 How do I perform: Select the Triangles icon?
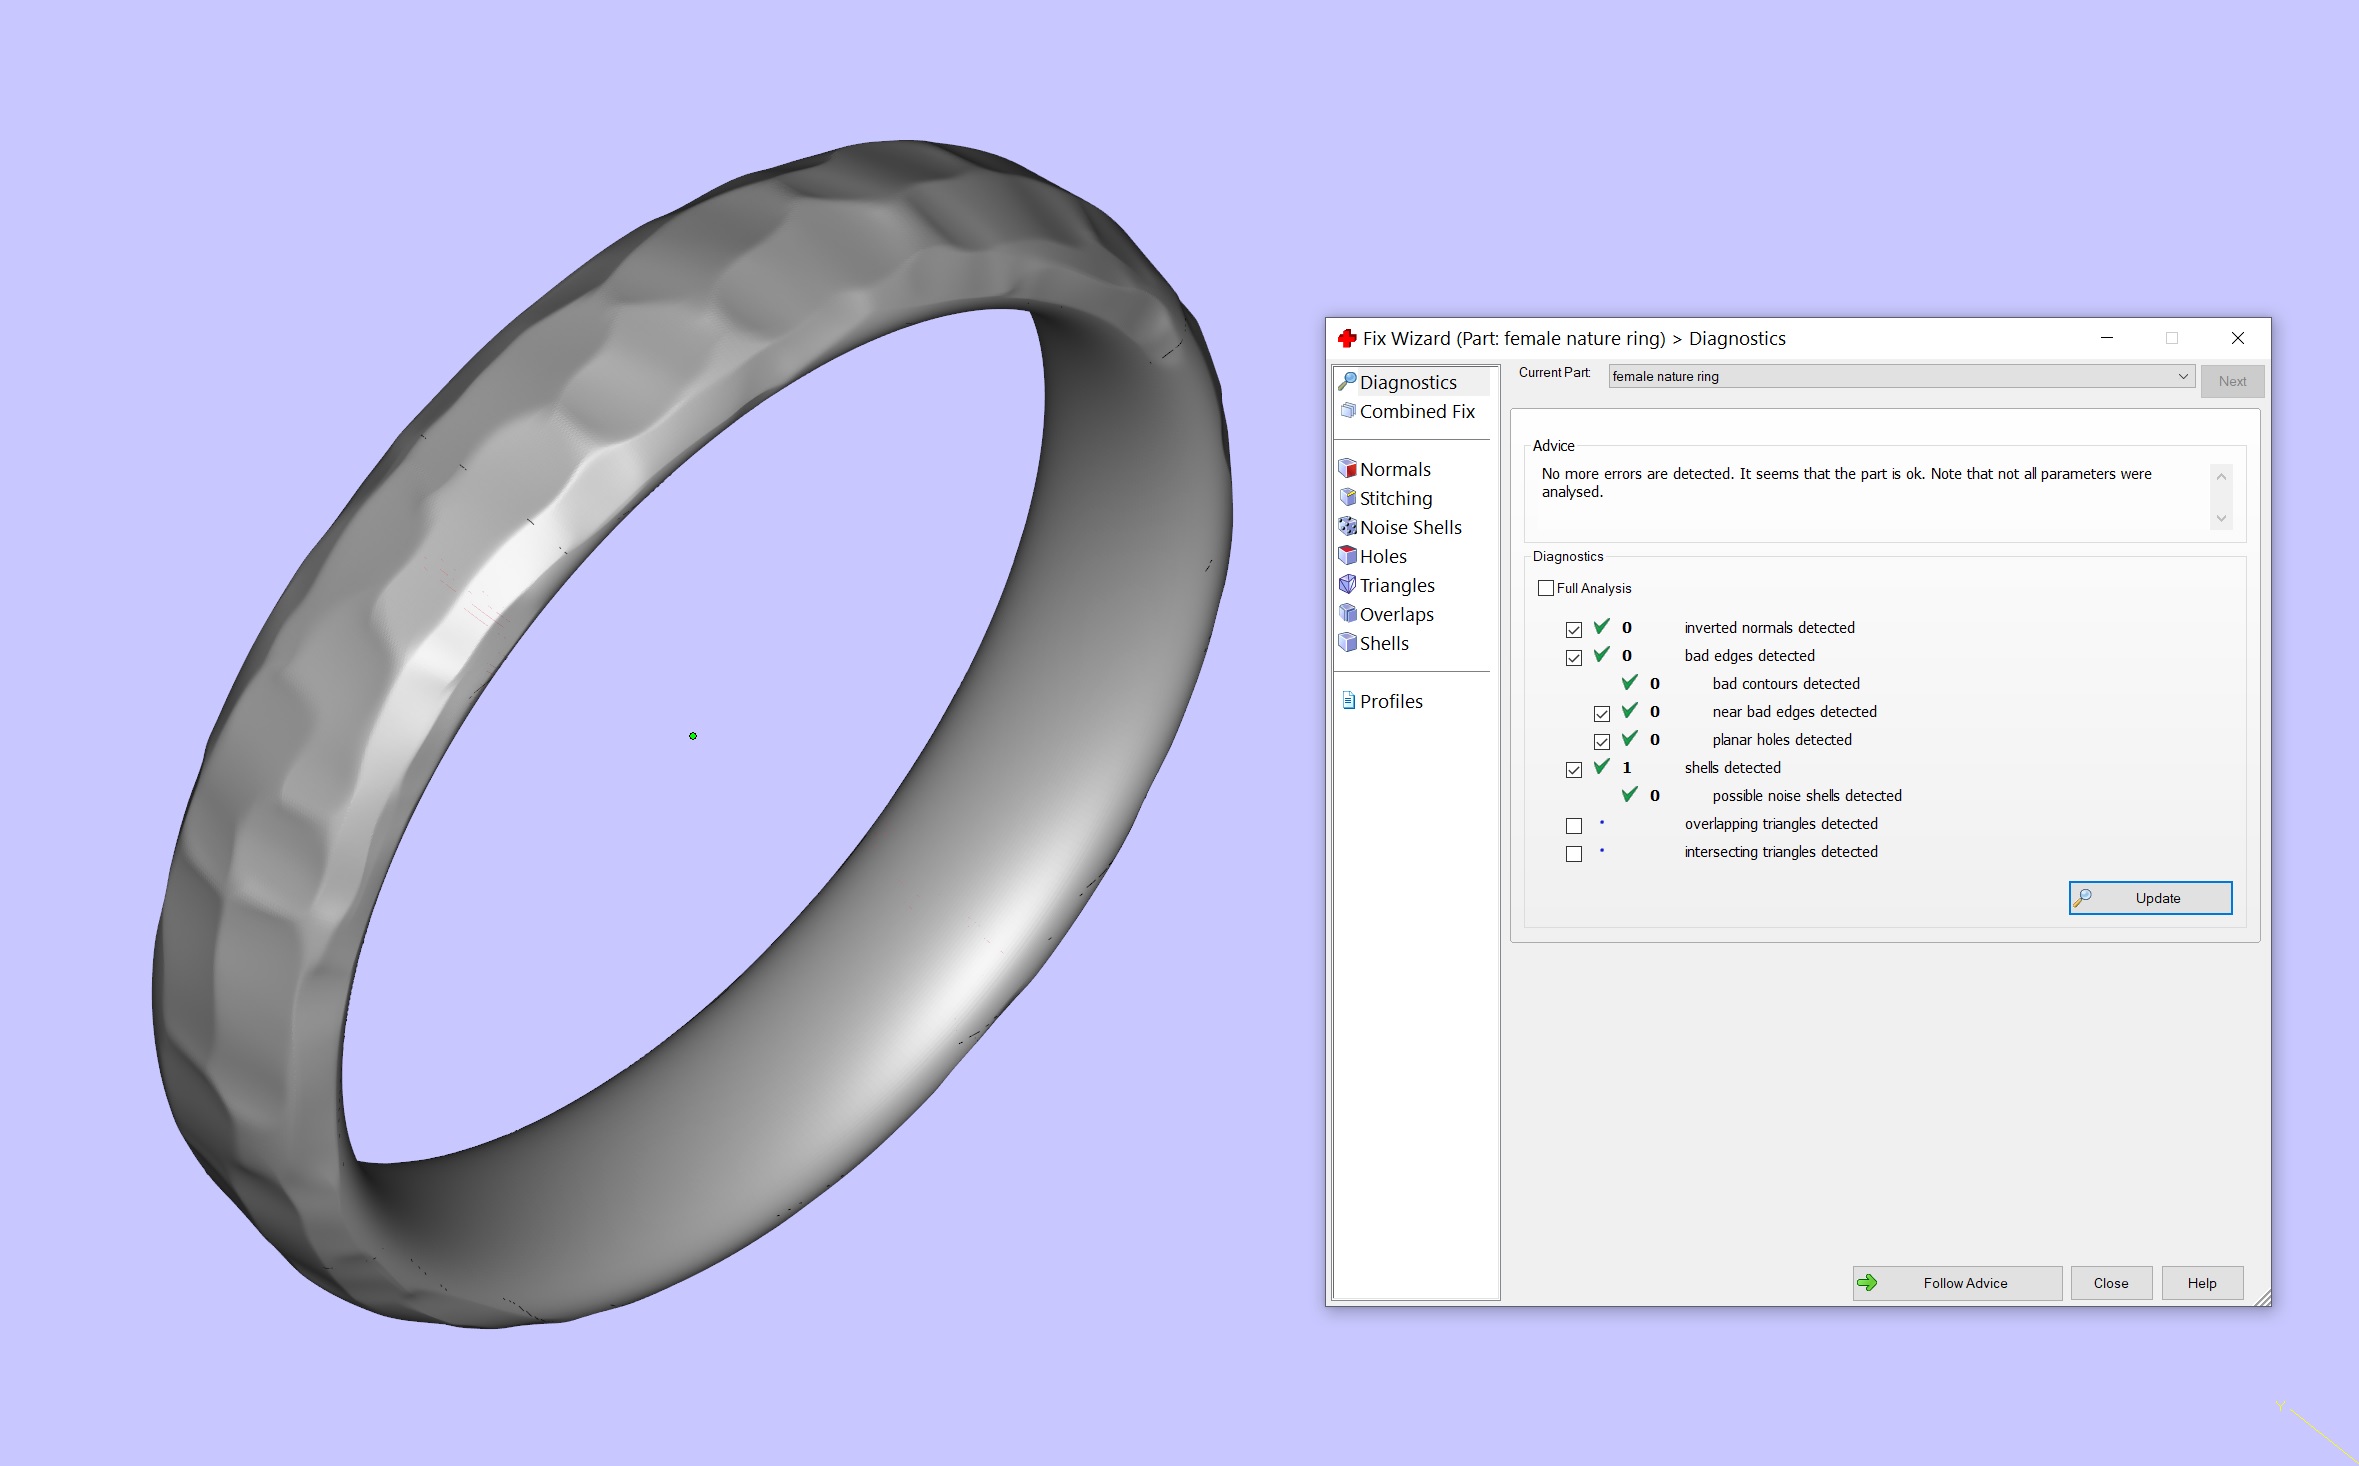[1348, 585]
